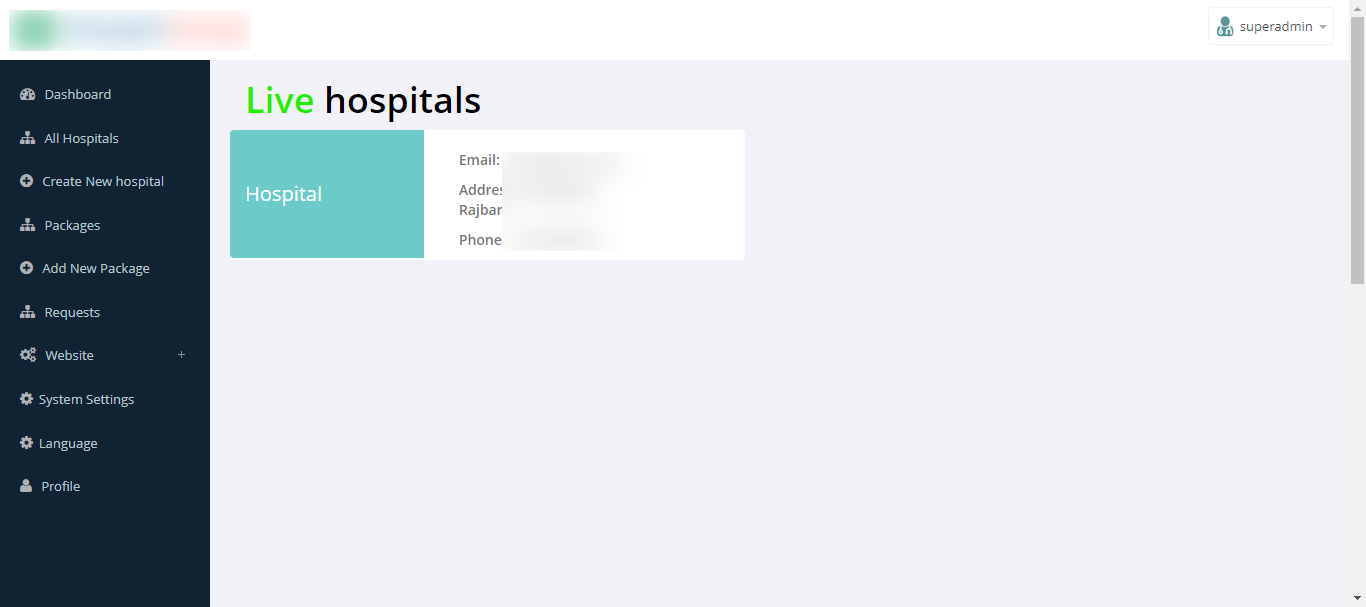Click the blurred logo in header
The height and width of the screenshot is (607, 1366).
pyautogui.click(x=130, y=30)
